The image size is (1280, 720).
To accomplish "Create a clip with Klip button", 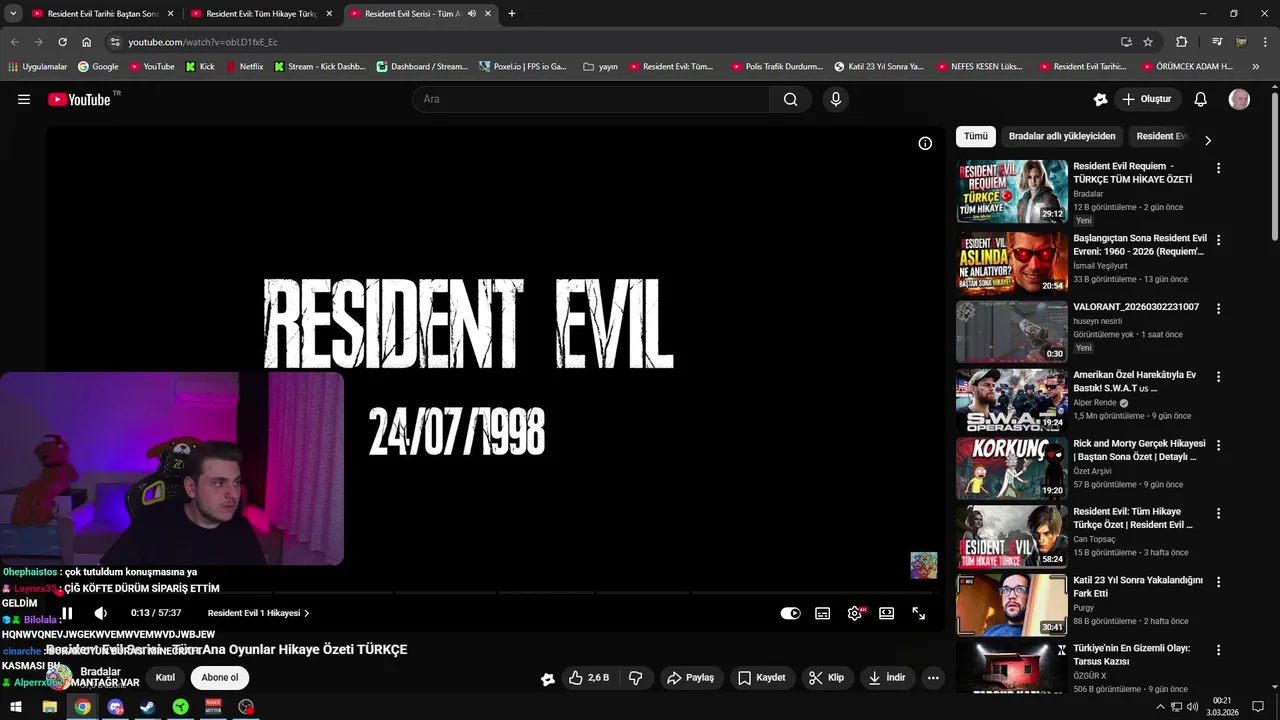I will pyautogui.click(x=827, y=678).
